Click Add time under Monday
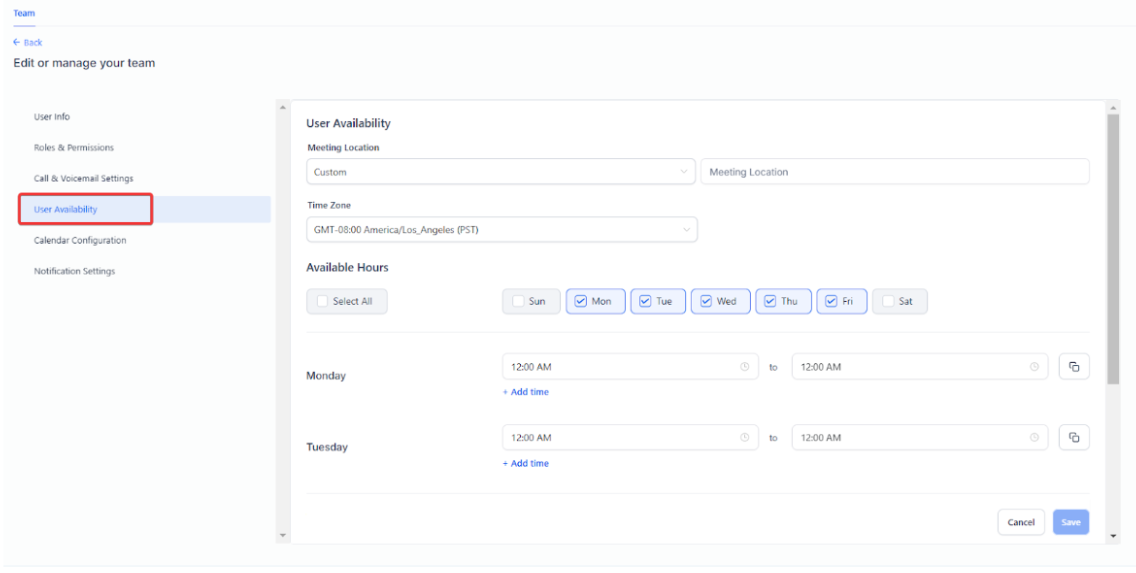Screen dimensions: 1136x573 coord(525,392)
